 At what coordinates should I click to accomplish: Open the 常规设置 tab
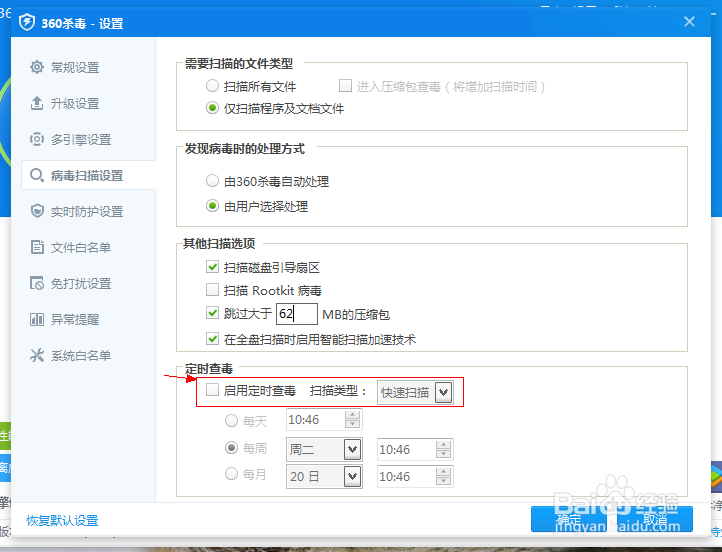tap(75, 68)
